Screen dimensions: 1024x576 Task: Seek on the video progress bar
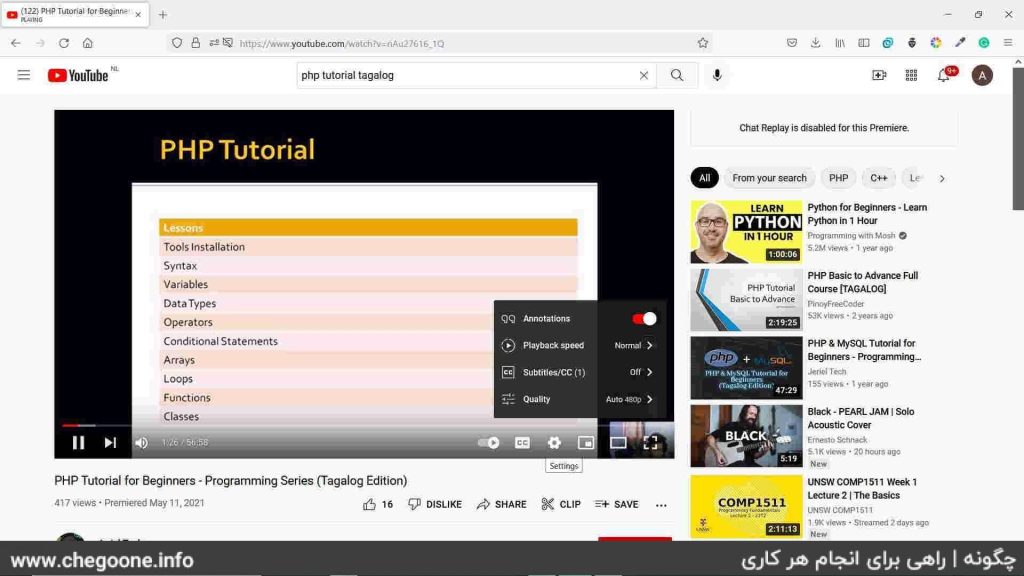click(364, 425)
